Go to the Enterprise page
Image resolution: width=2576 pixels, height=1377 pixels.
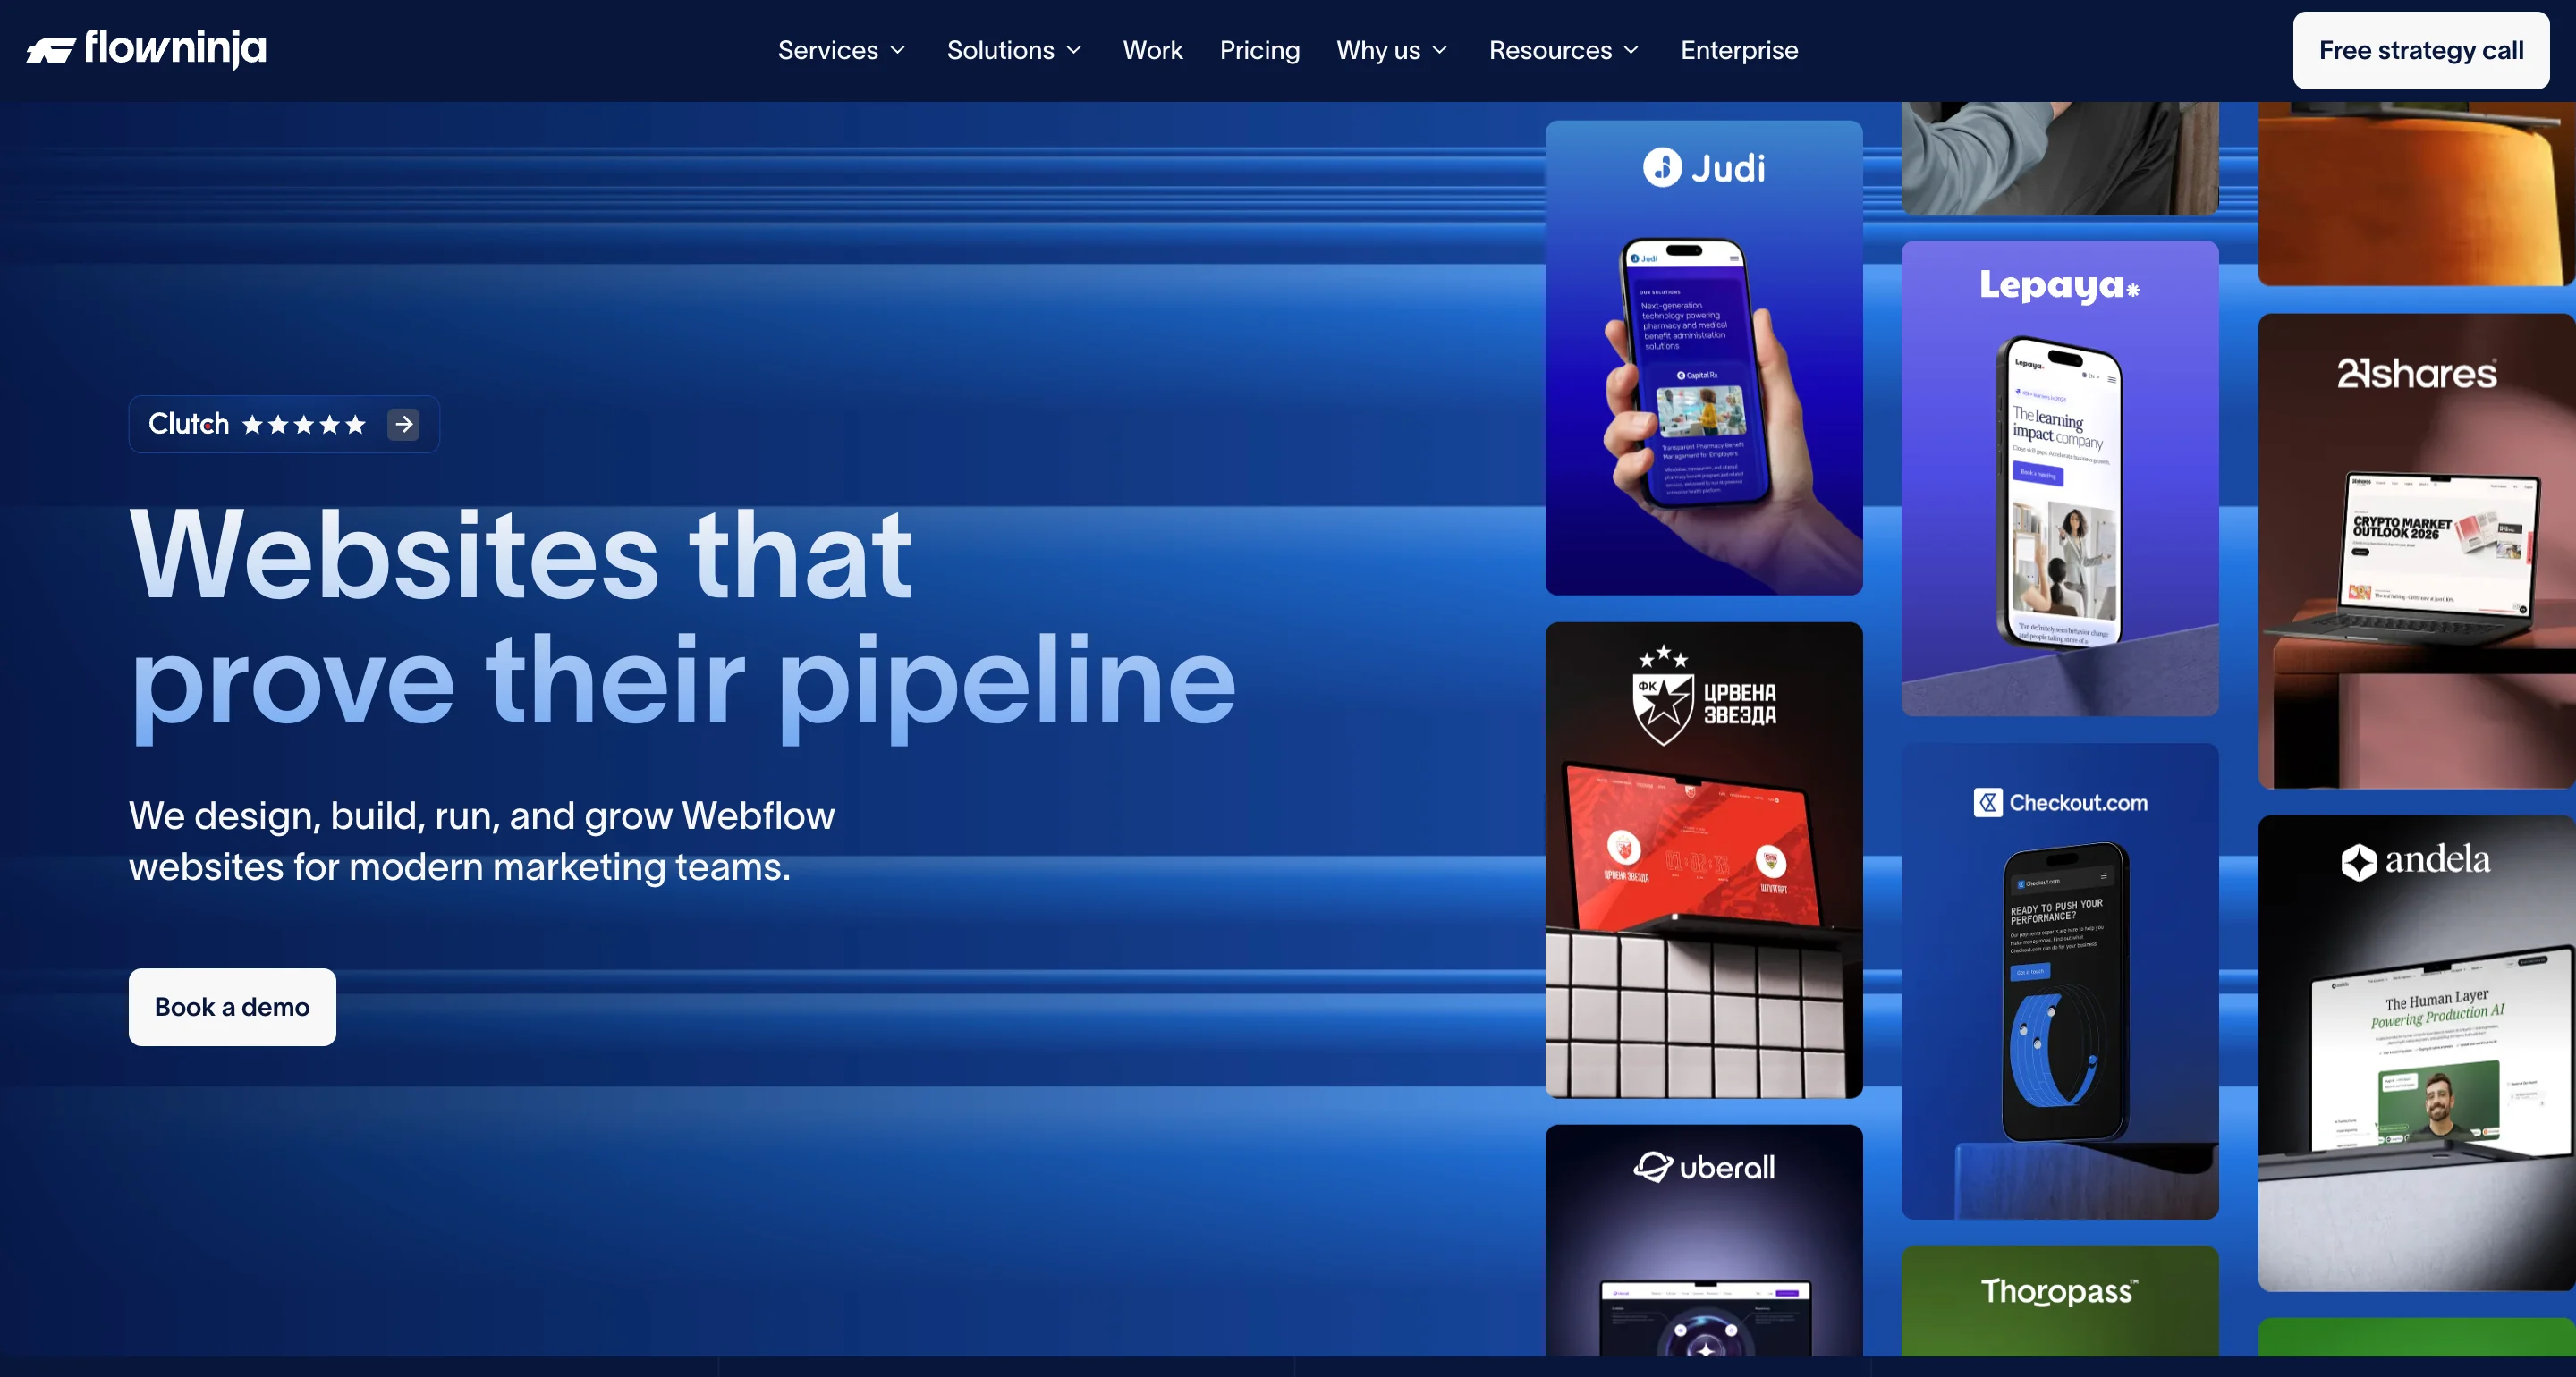[1739, 50]
